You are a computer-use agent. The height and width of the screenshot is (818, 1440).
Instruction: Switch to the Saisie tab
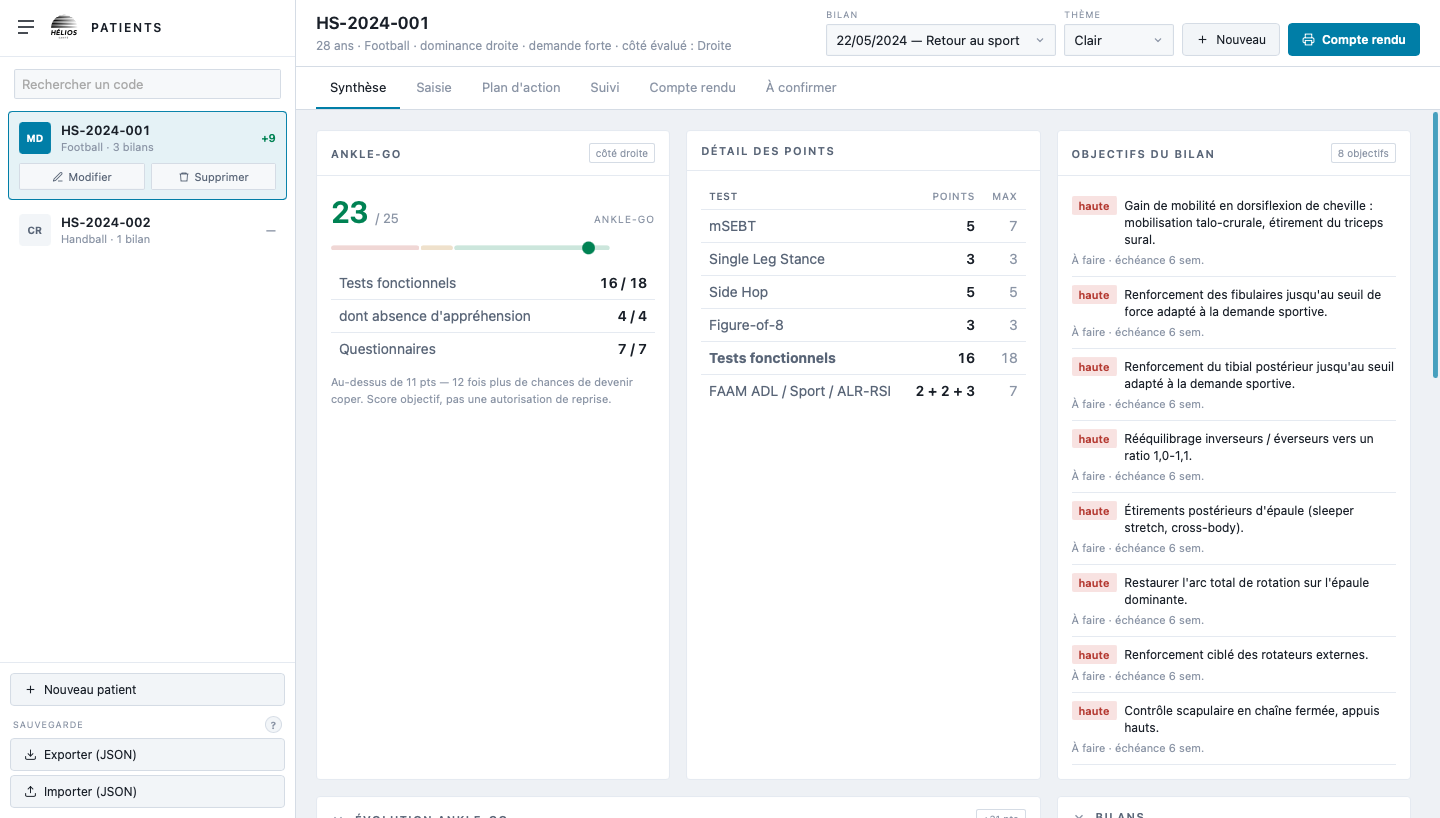tap(434, 88)
